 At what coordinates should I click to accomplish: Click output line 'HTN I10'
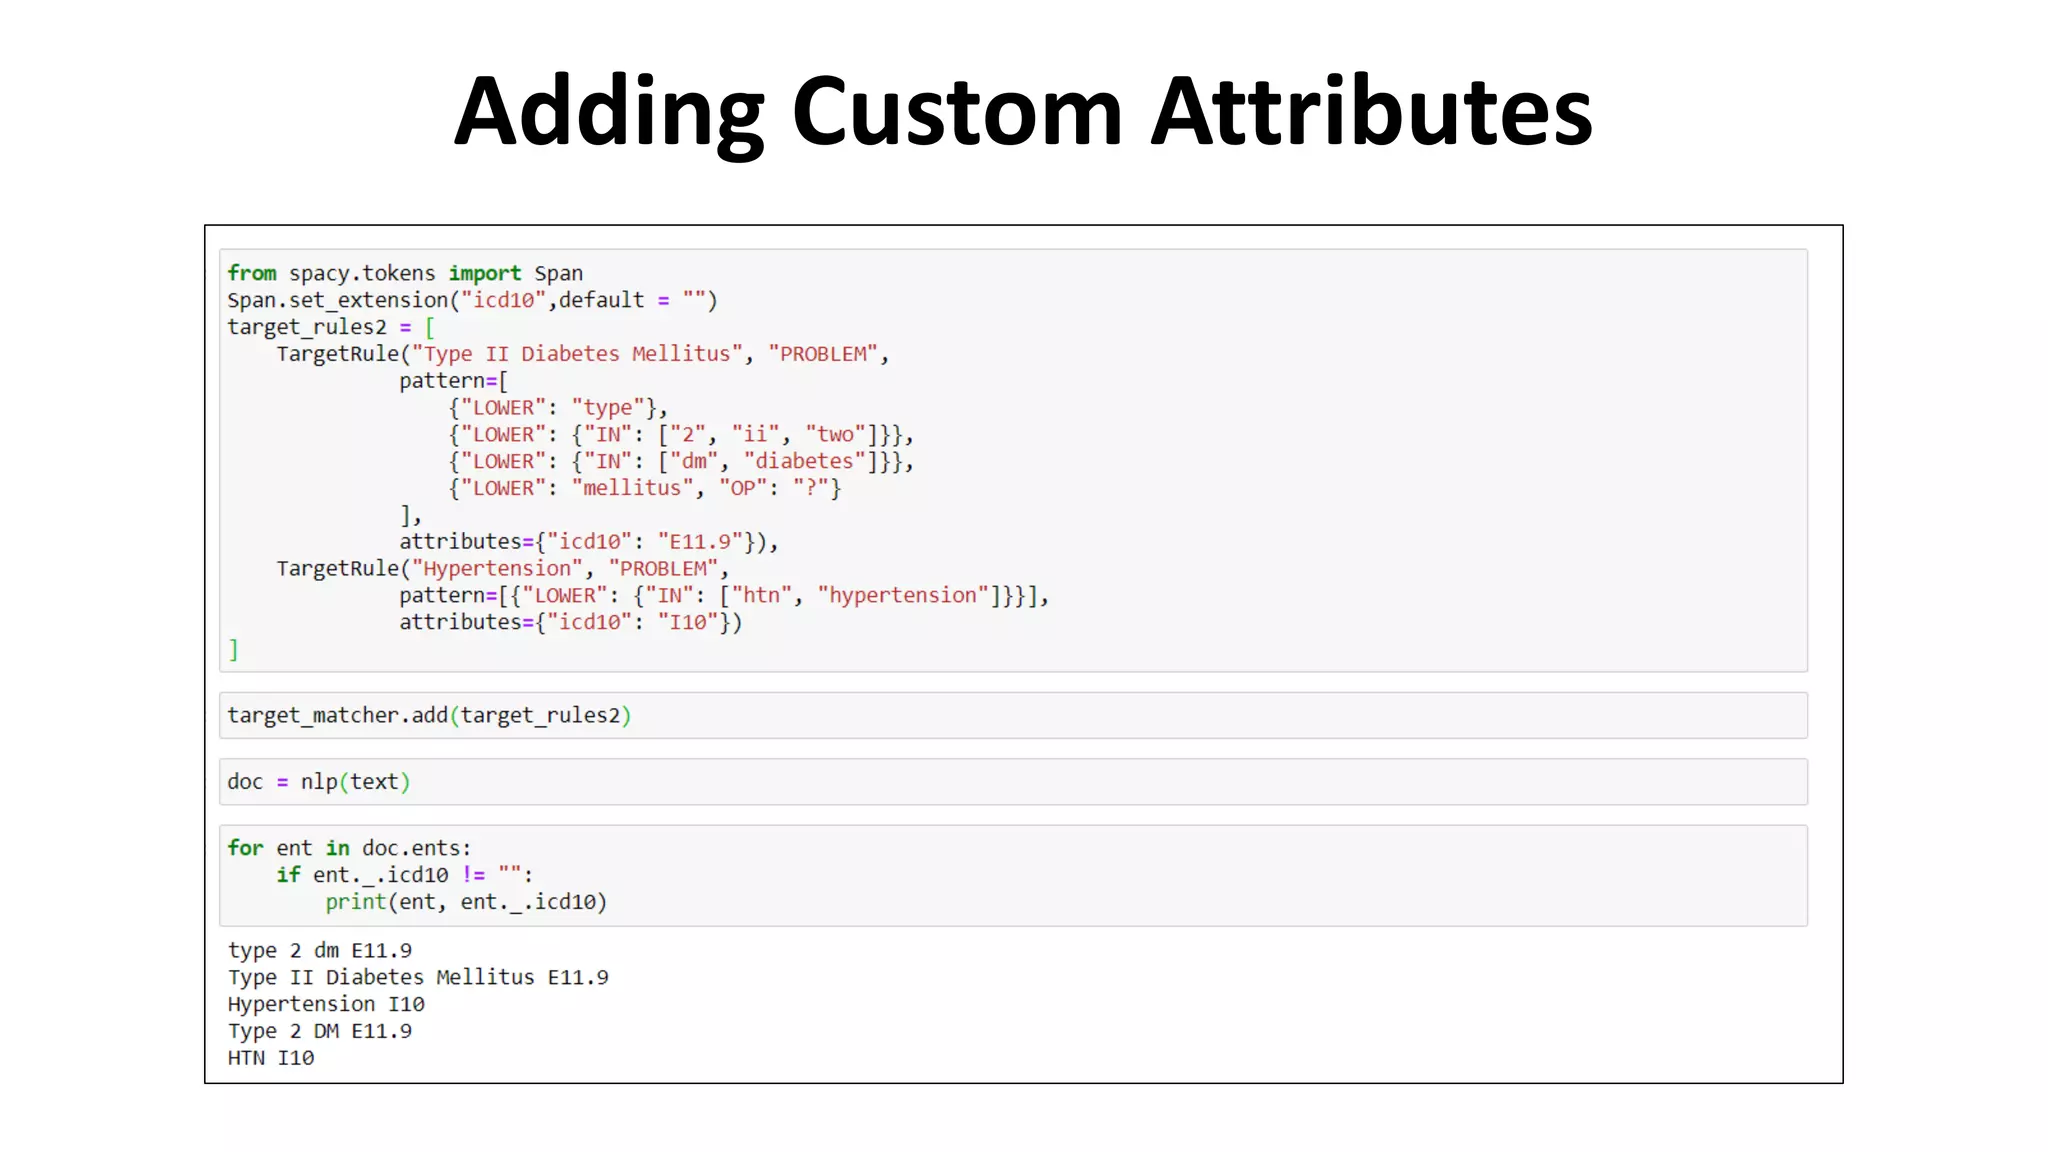pos(271,1058)
